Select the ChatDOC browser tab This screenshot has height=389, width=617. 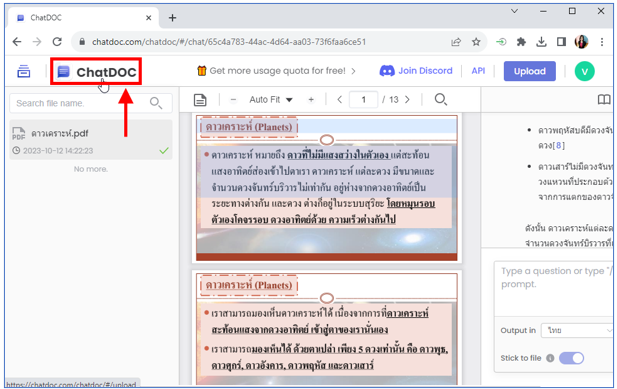click(83, 18)
